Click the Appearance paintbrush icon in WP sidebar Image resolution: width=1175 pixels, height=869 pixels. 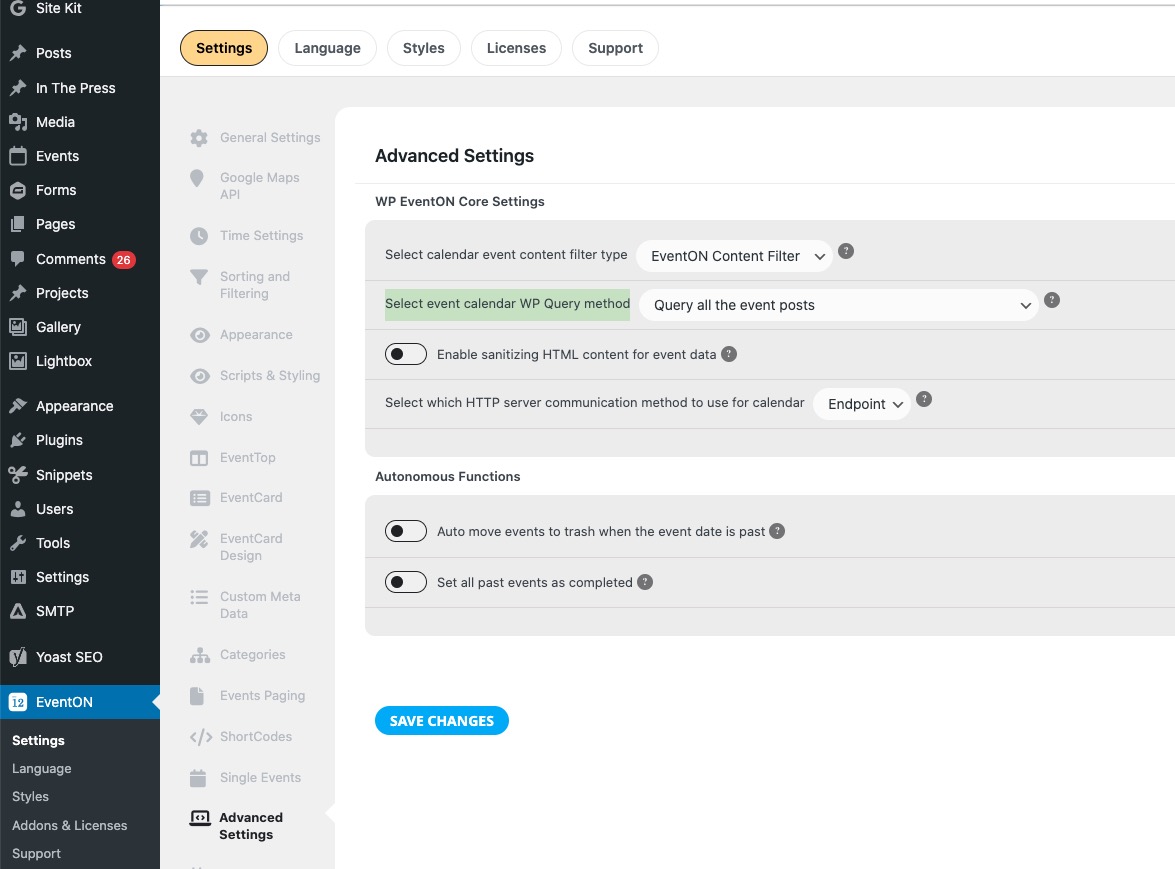coord(18,406)
